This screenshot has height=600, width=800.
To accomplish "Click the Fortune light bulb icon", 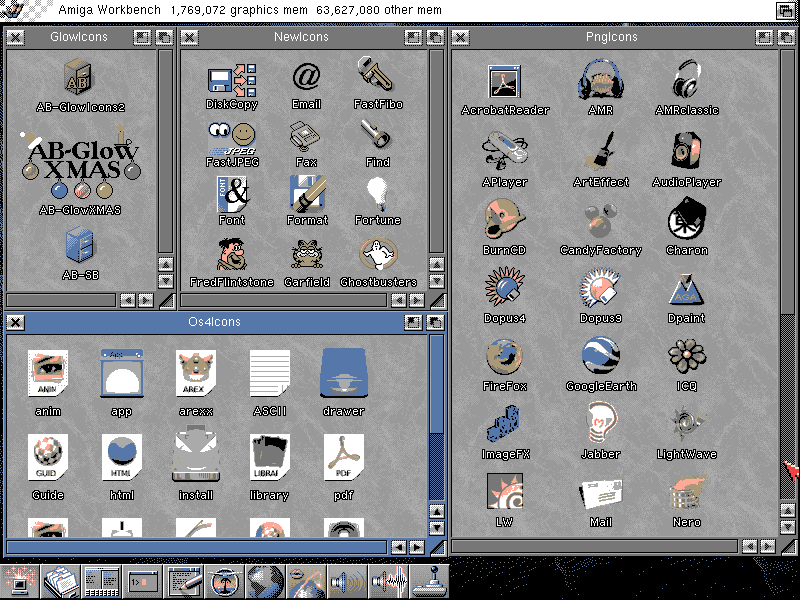I will point(378,194).
